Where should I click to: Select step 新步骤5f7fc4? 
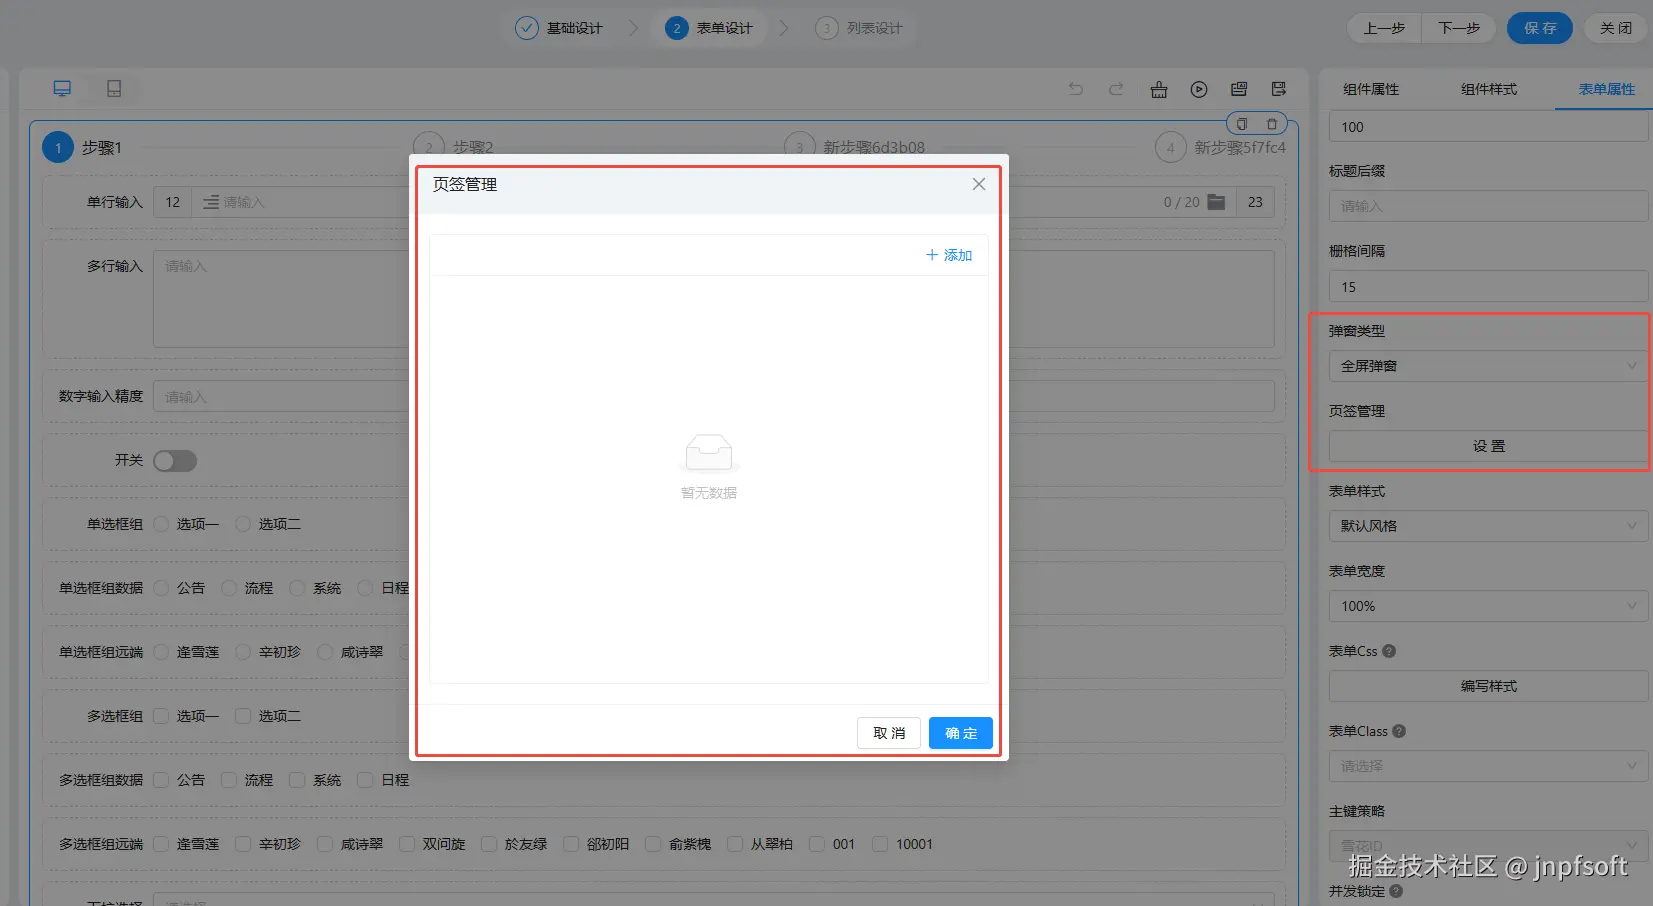point(1221,148)
